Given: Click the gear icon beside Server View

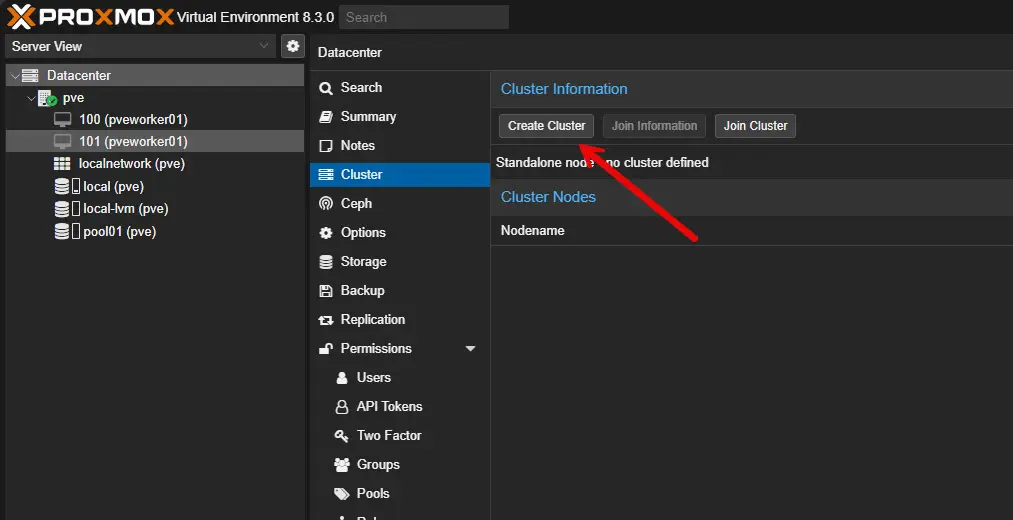Looking at the screenshot, I should [x=292, y=46].
